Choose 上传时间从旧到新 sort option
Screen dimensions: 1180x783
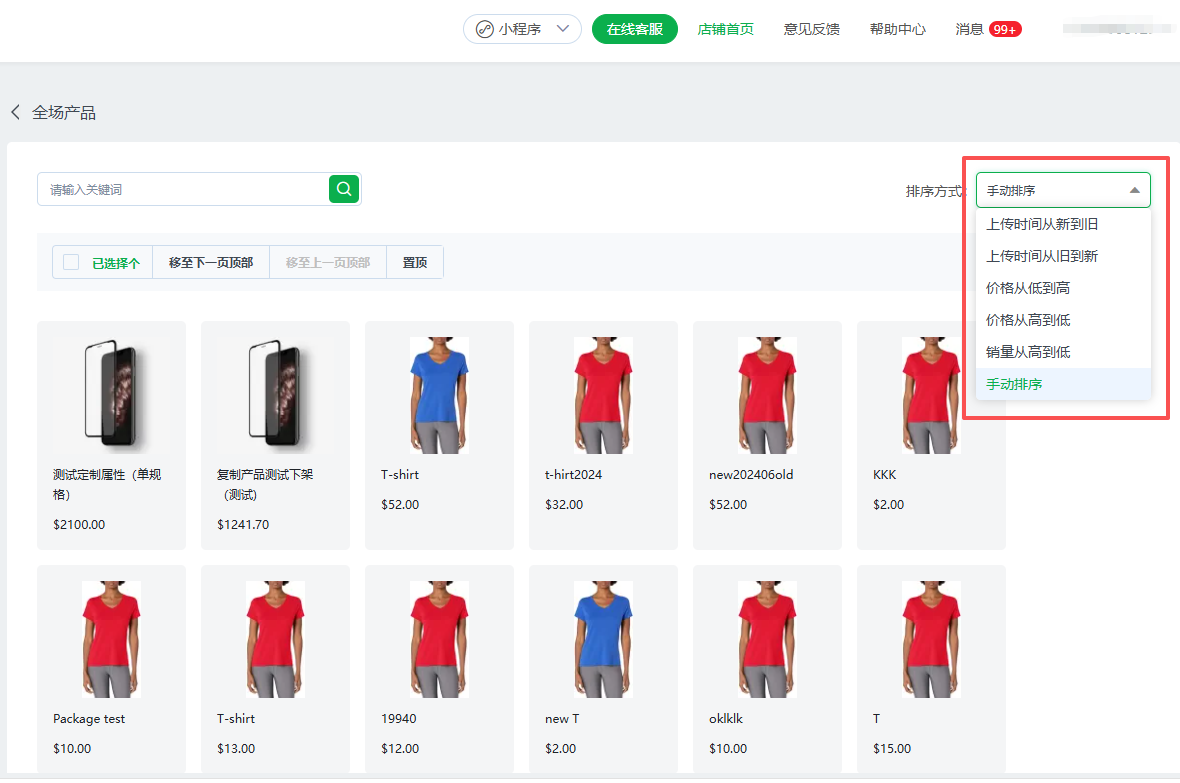click(x=1042, y=256)
